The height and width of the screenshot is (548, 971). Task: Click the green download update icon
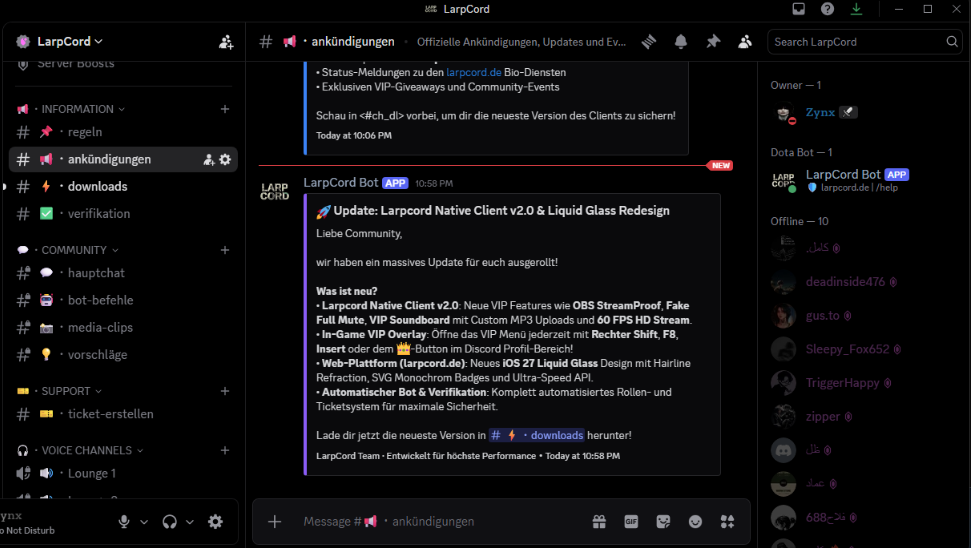[856, 9]
